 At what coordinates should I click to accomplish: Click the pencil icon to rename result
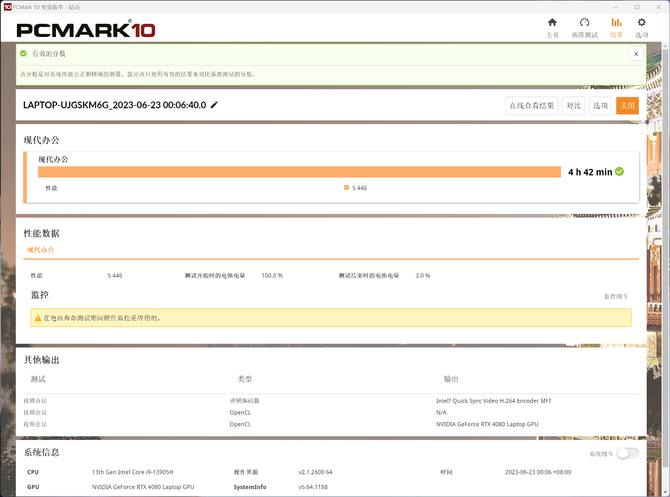(214, 105)
